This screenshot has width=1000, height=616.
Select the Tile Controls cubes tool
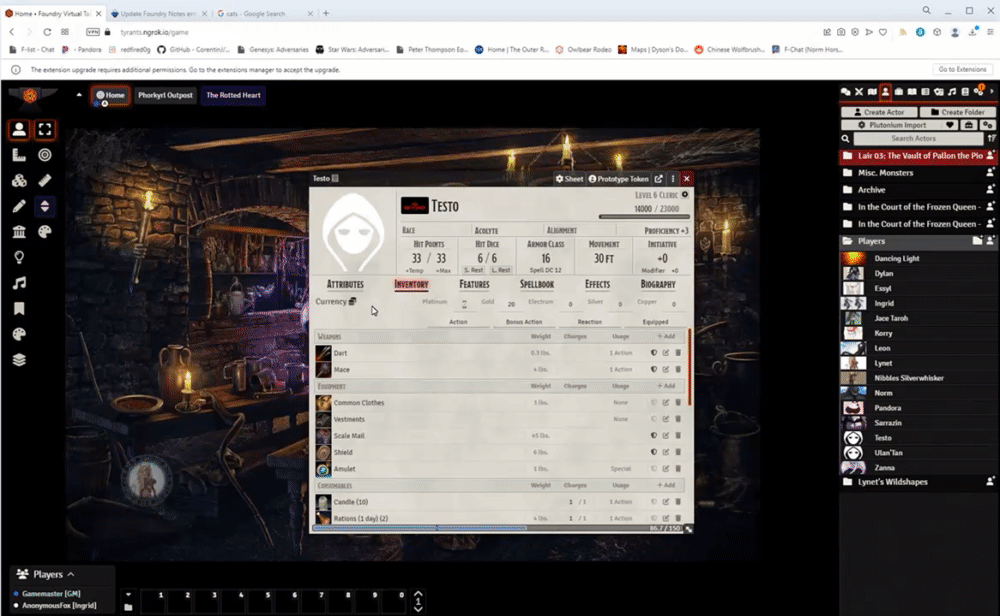(19, 180)
